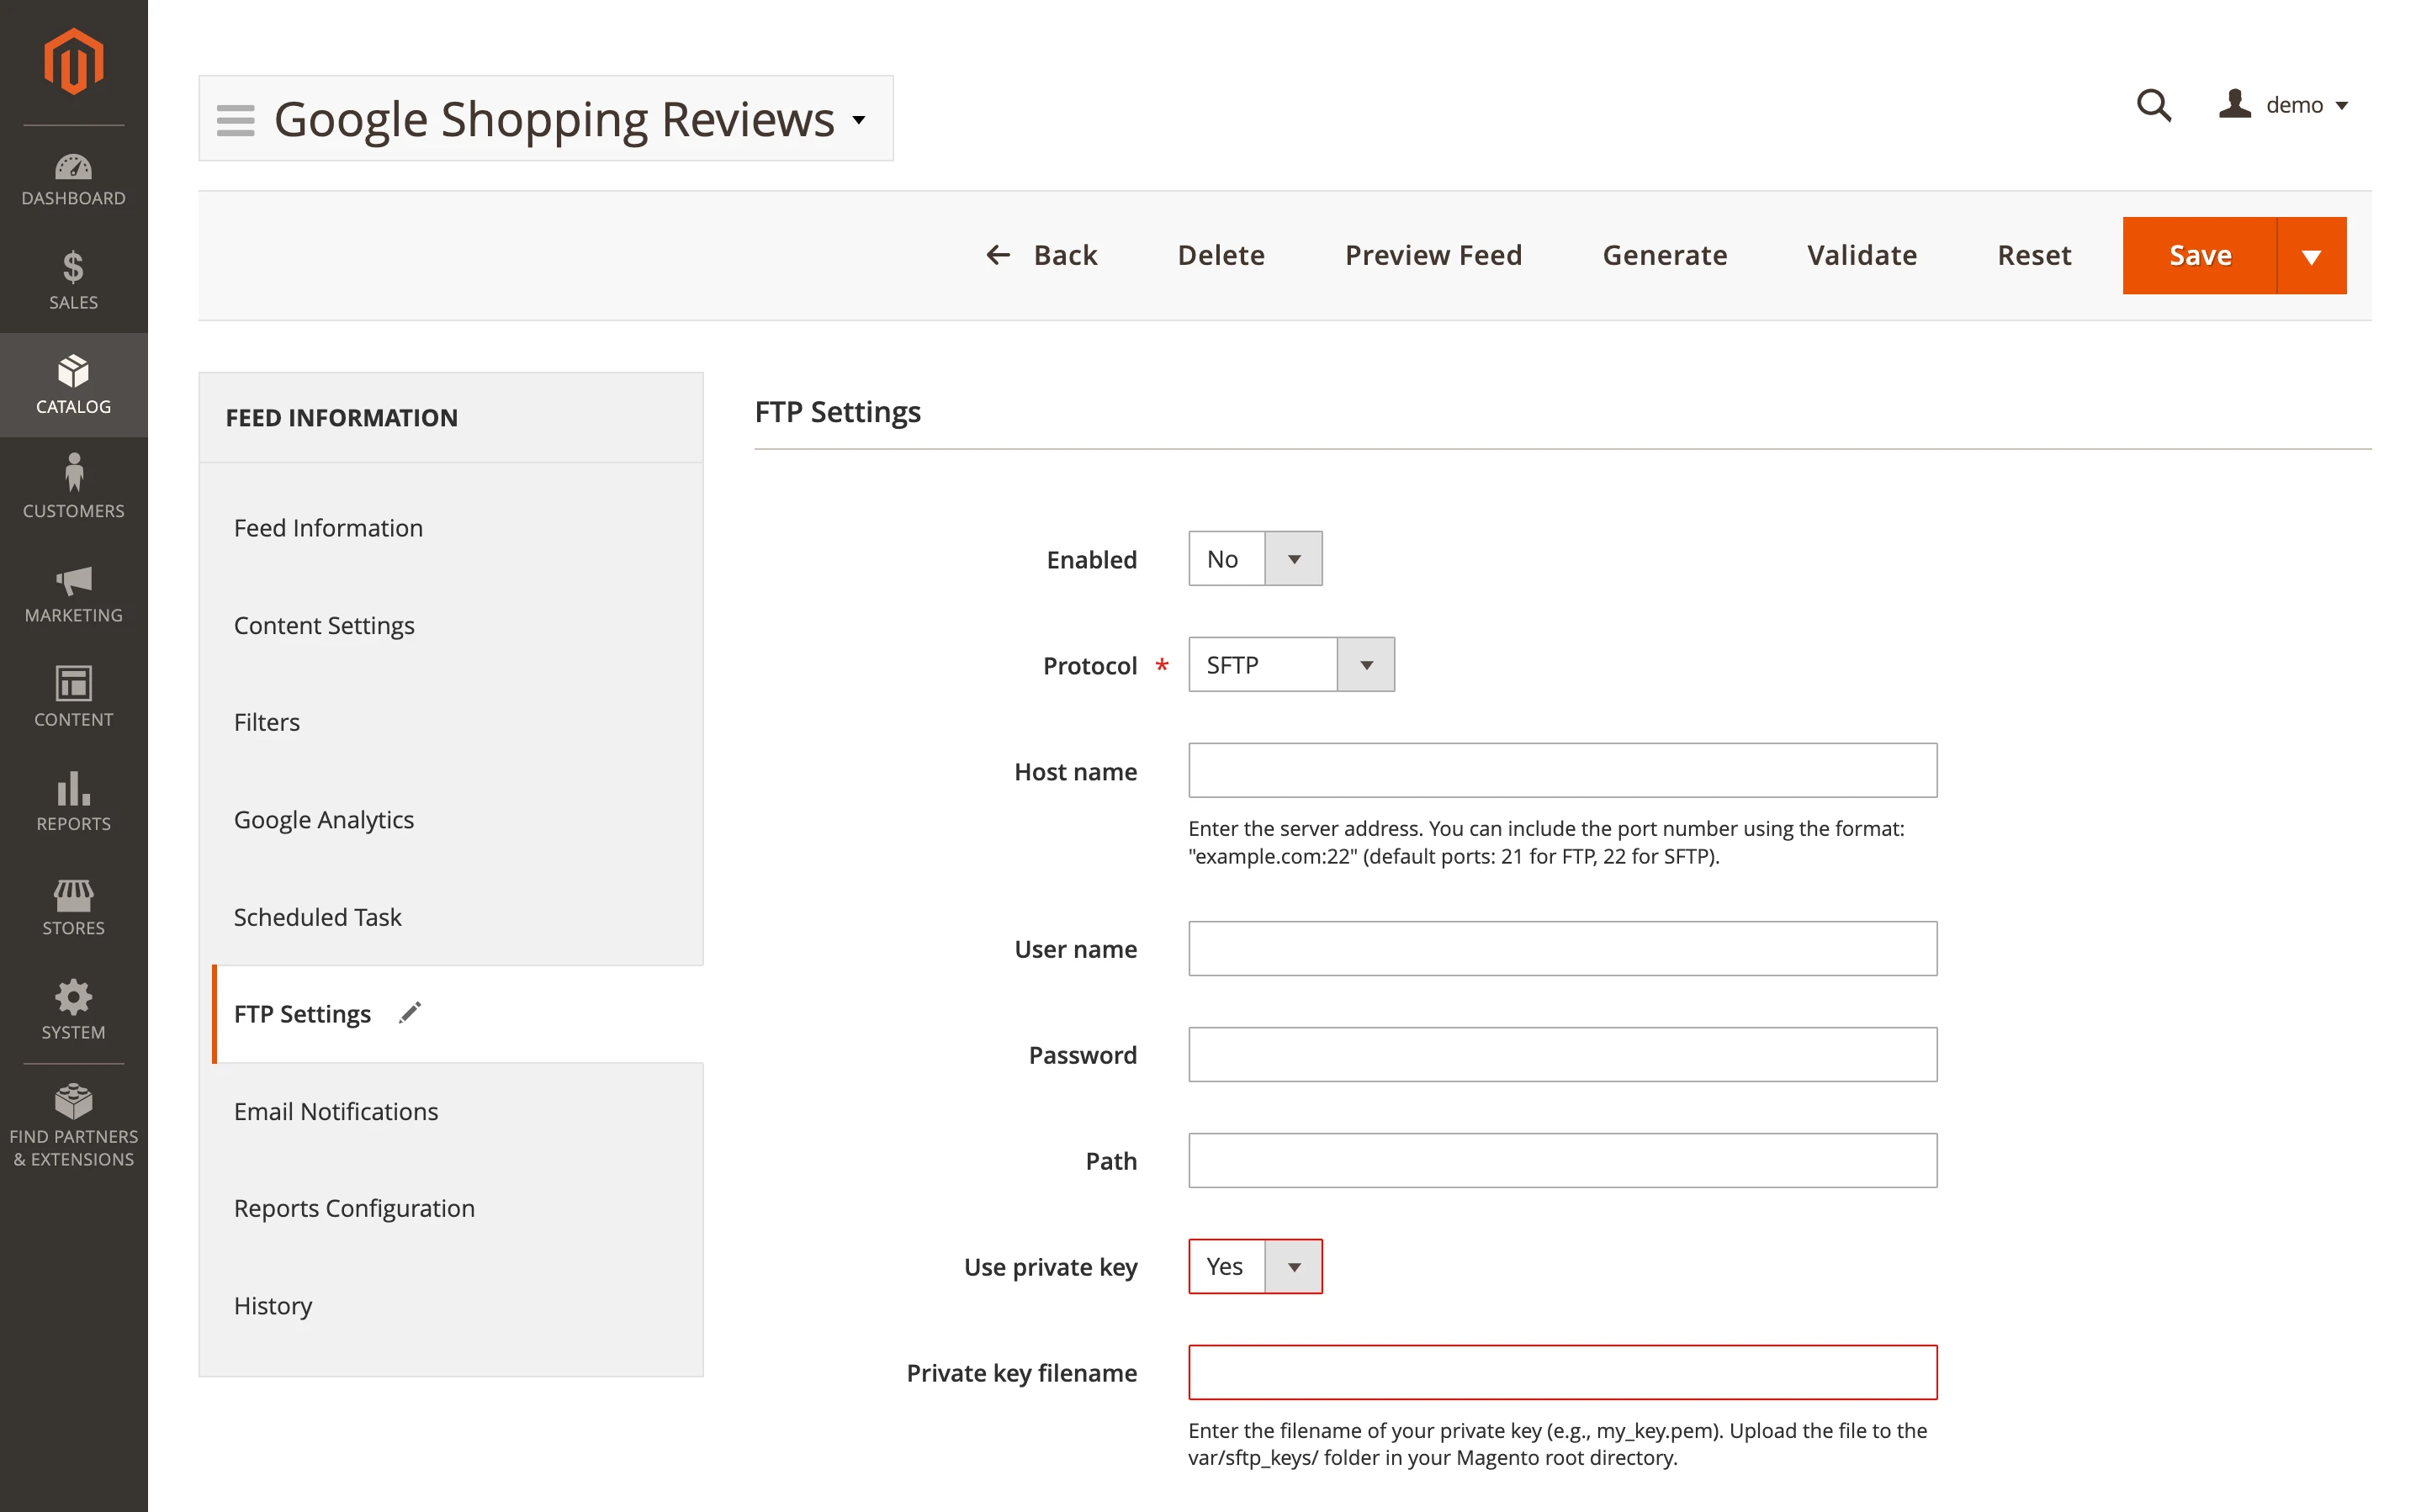This screenshot has width=2421, height=1512.
Task: Click into the Host name field
Action: pyautogui.click(x=1561, y=770)
